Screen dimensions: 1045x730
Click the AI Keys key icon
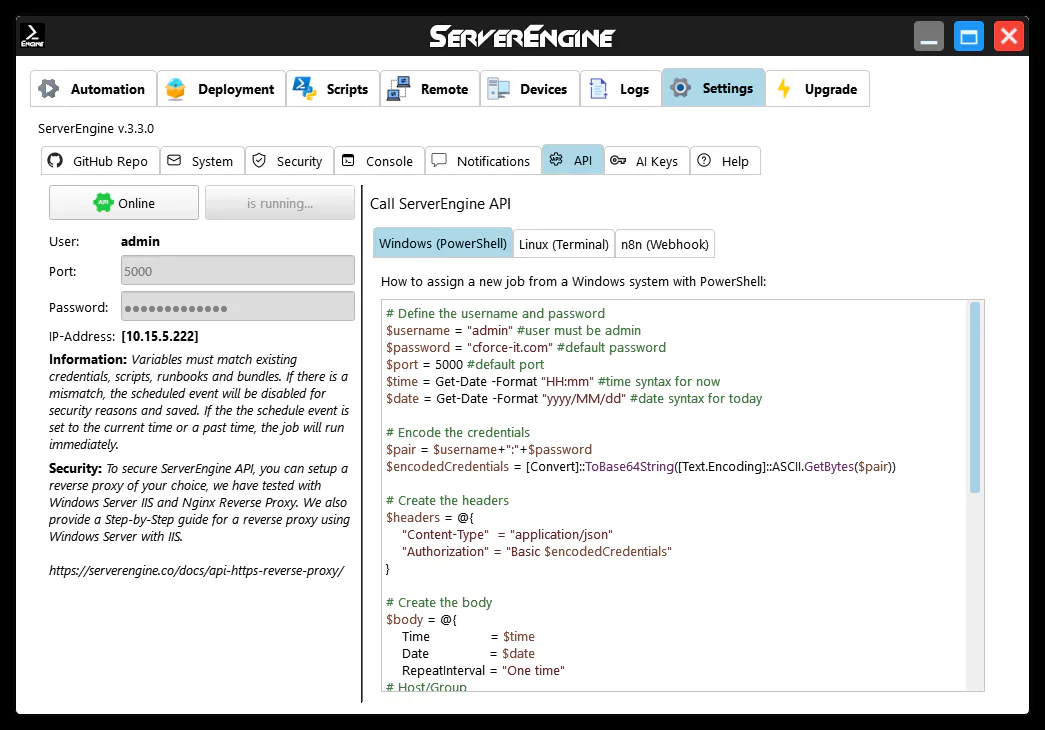618,161
